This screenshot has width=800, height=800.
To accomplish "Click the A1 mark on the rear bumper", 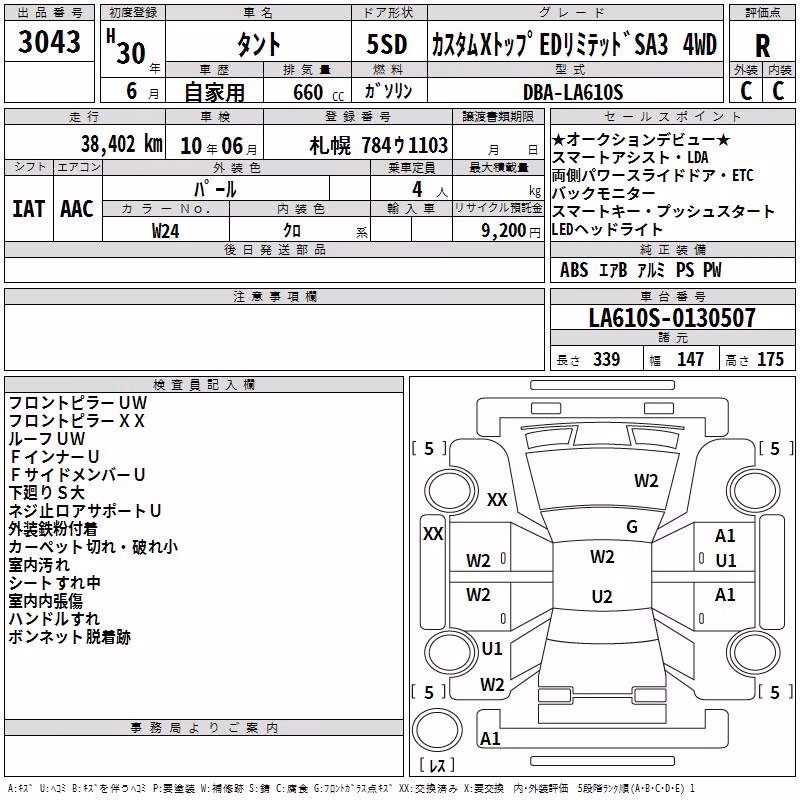I will 490,738.
